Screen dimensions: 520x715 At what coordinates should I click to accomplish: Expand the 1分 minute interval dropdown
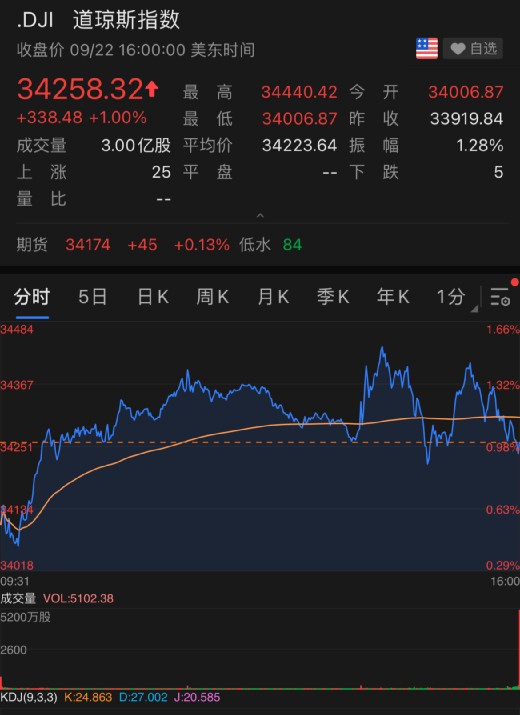click(x=452, y=297)
